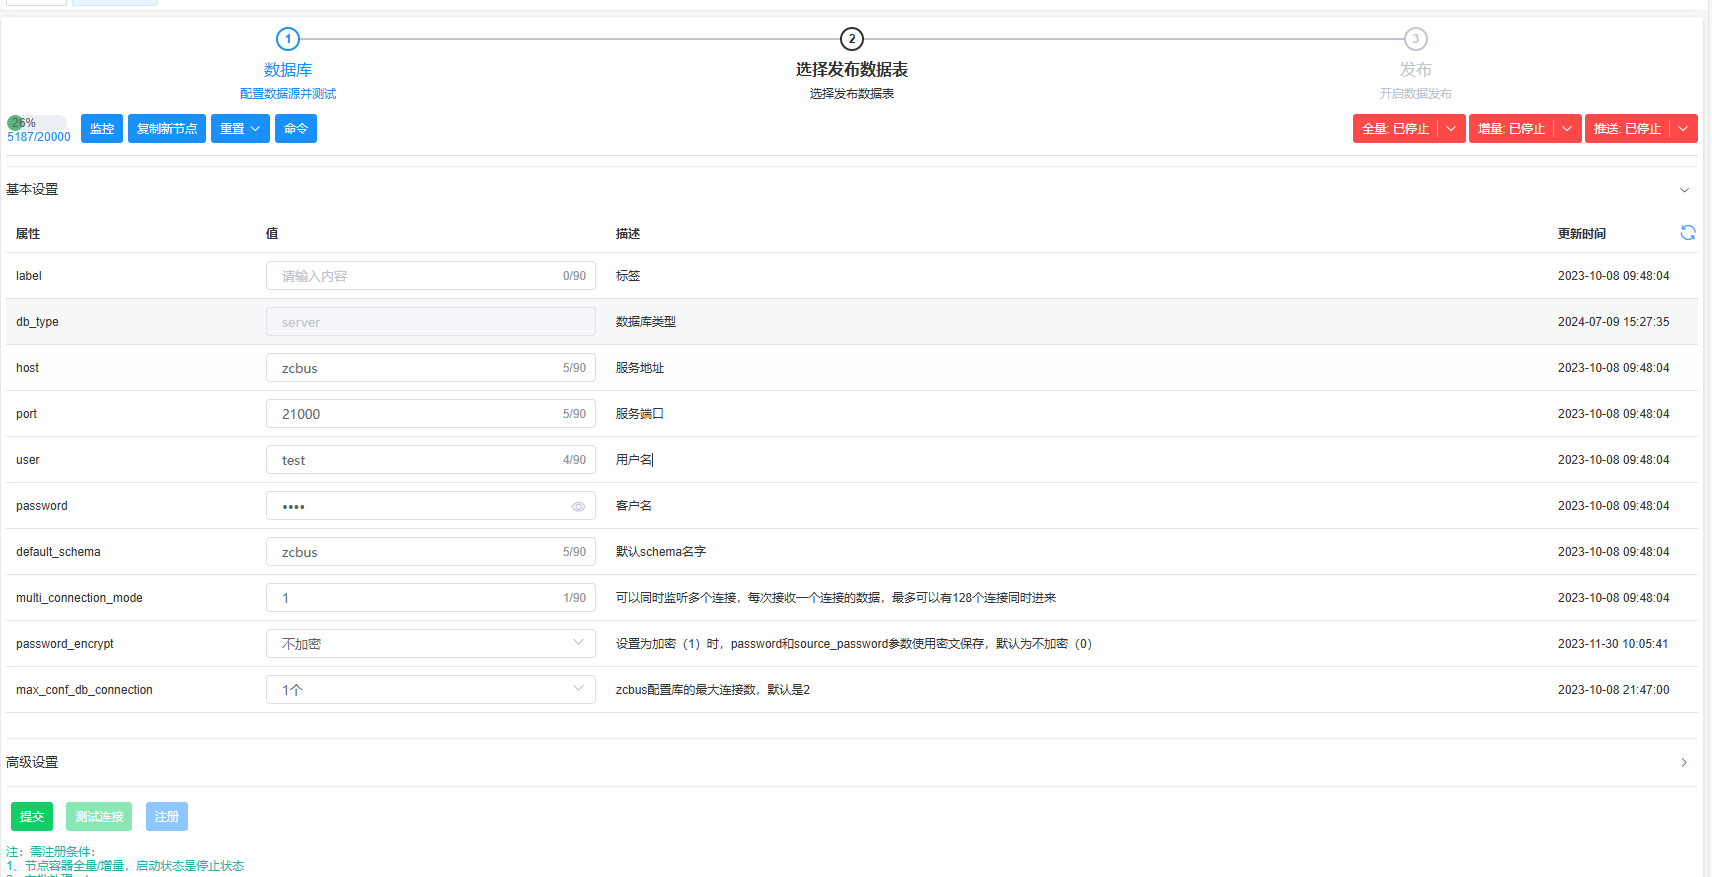
Task: Click the 26% progress indicator
Action: coord(36,123)
